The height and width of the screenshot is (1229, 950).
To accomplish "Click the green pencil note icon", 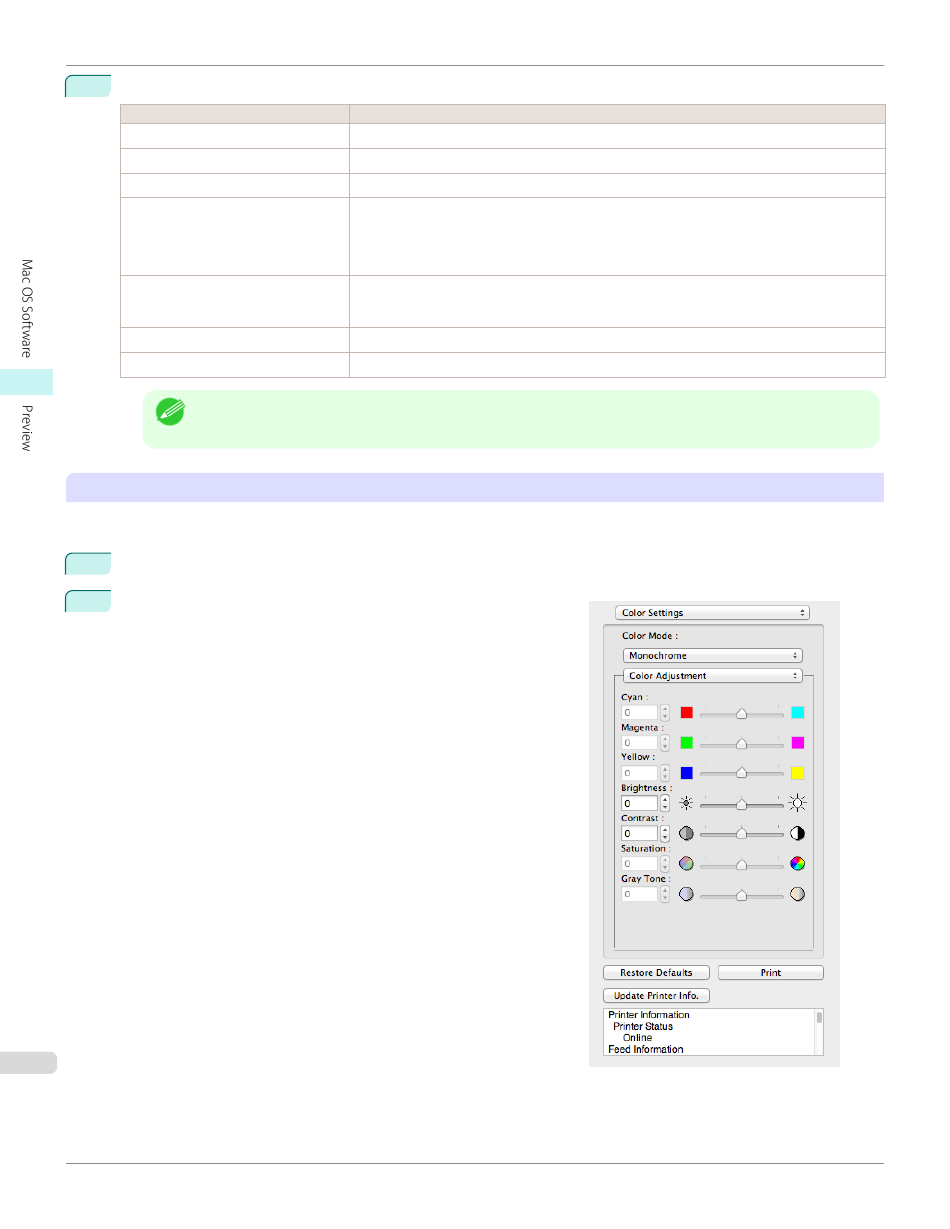I will tap(170, 411).
